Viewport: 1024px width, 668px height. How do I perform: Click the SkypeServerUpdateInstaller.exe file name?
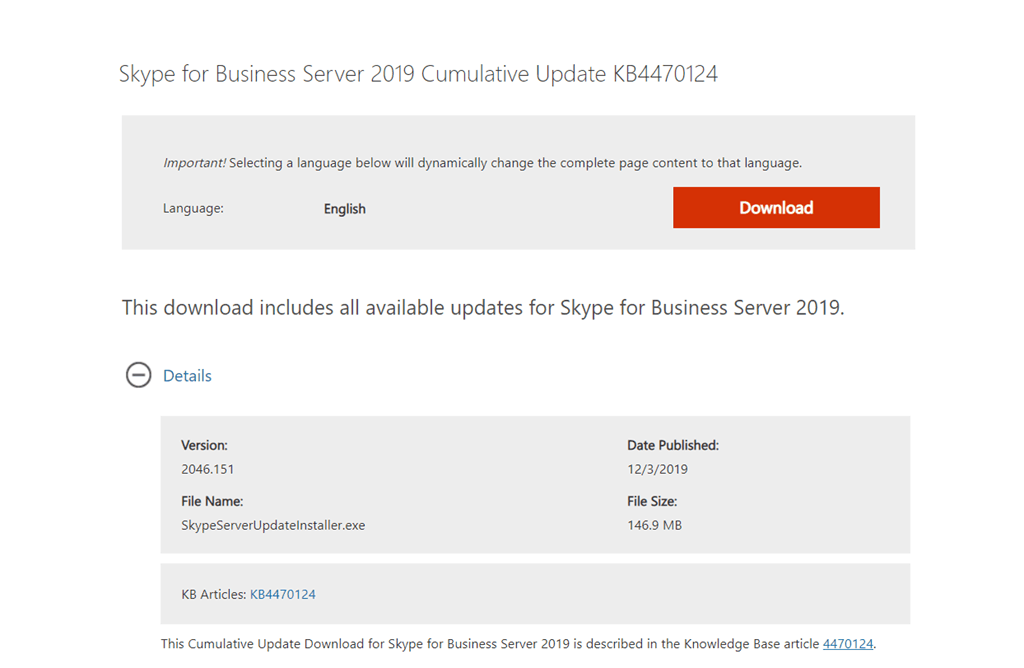point(273,525)
